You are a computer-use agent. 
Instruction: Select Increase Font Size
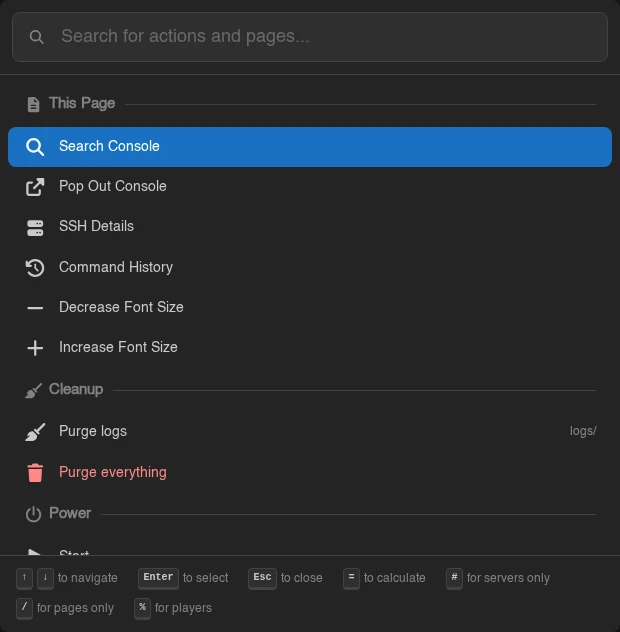click(x=310, y=347)
